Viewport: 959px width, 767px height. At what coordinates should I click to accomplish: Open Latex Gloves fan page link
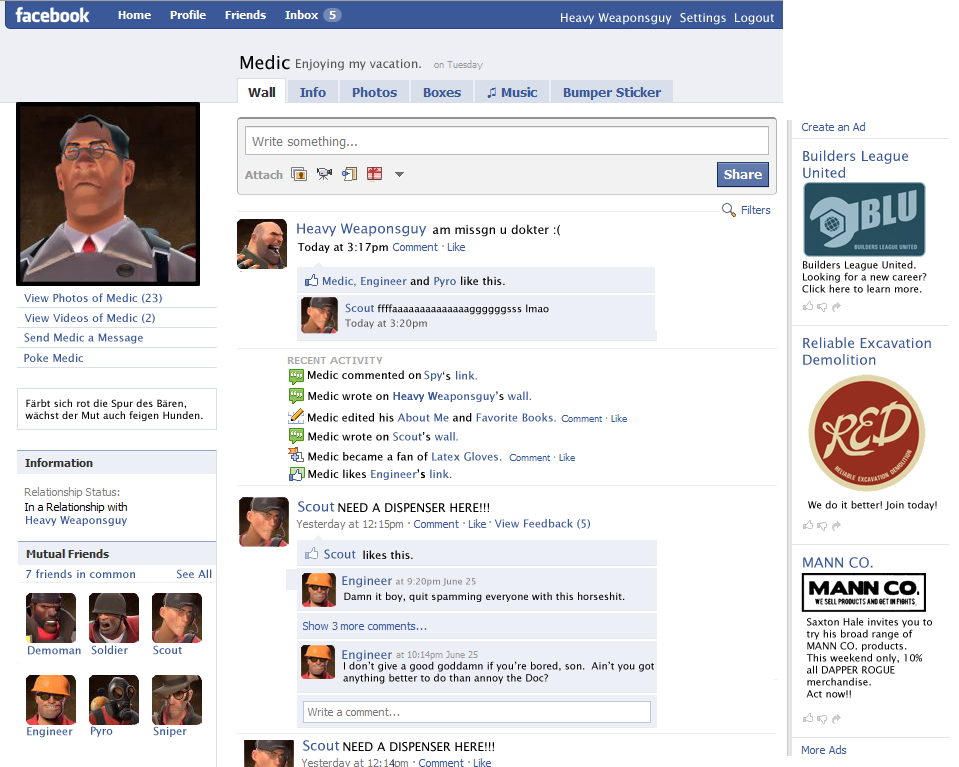coord(466,456)
